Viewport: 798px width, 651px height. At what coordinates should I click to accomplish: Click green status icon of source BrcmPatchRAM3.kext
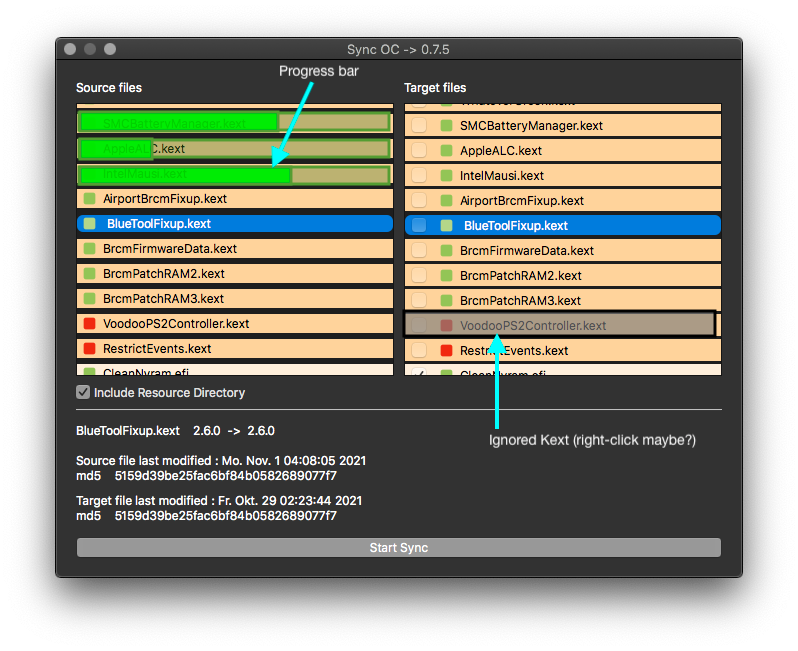coord(90,298)
